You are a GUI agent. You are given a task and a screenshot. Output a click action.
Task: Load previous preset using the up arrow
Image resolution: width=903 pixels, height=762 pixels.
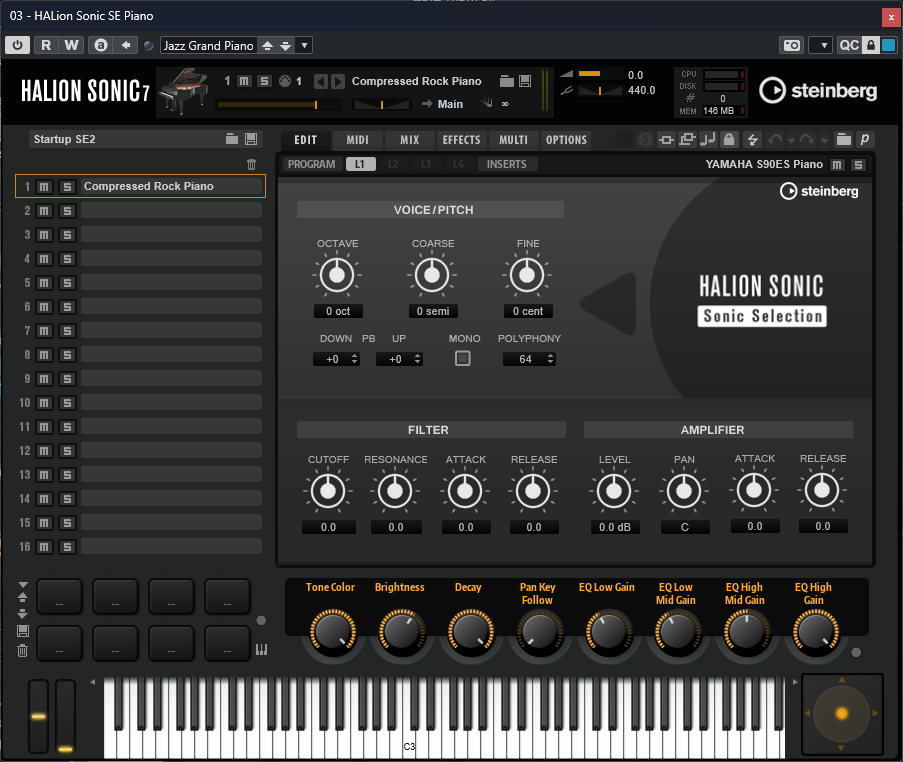tap(267, 46)
